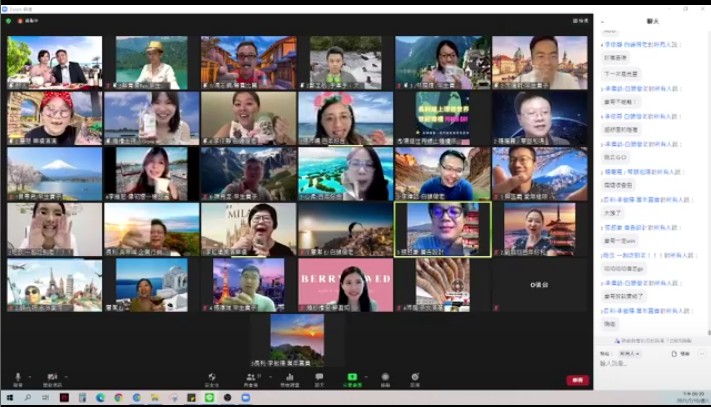Click the chat message containing 'GO'

click(615, 157)
